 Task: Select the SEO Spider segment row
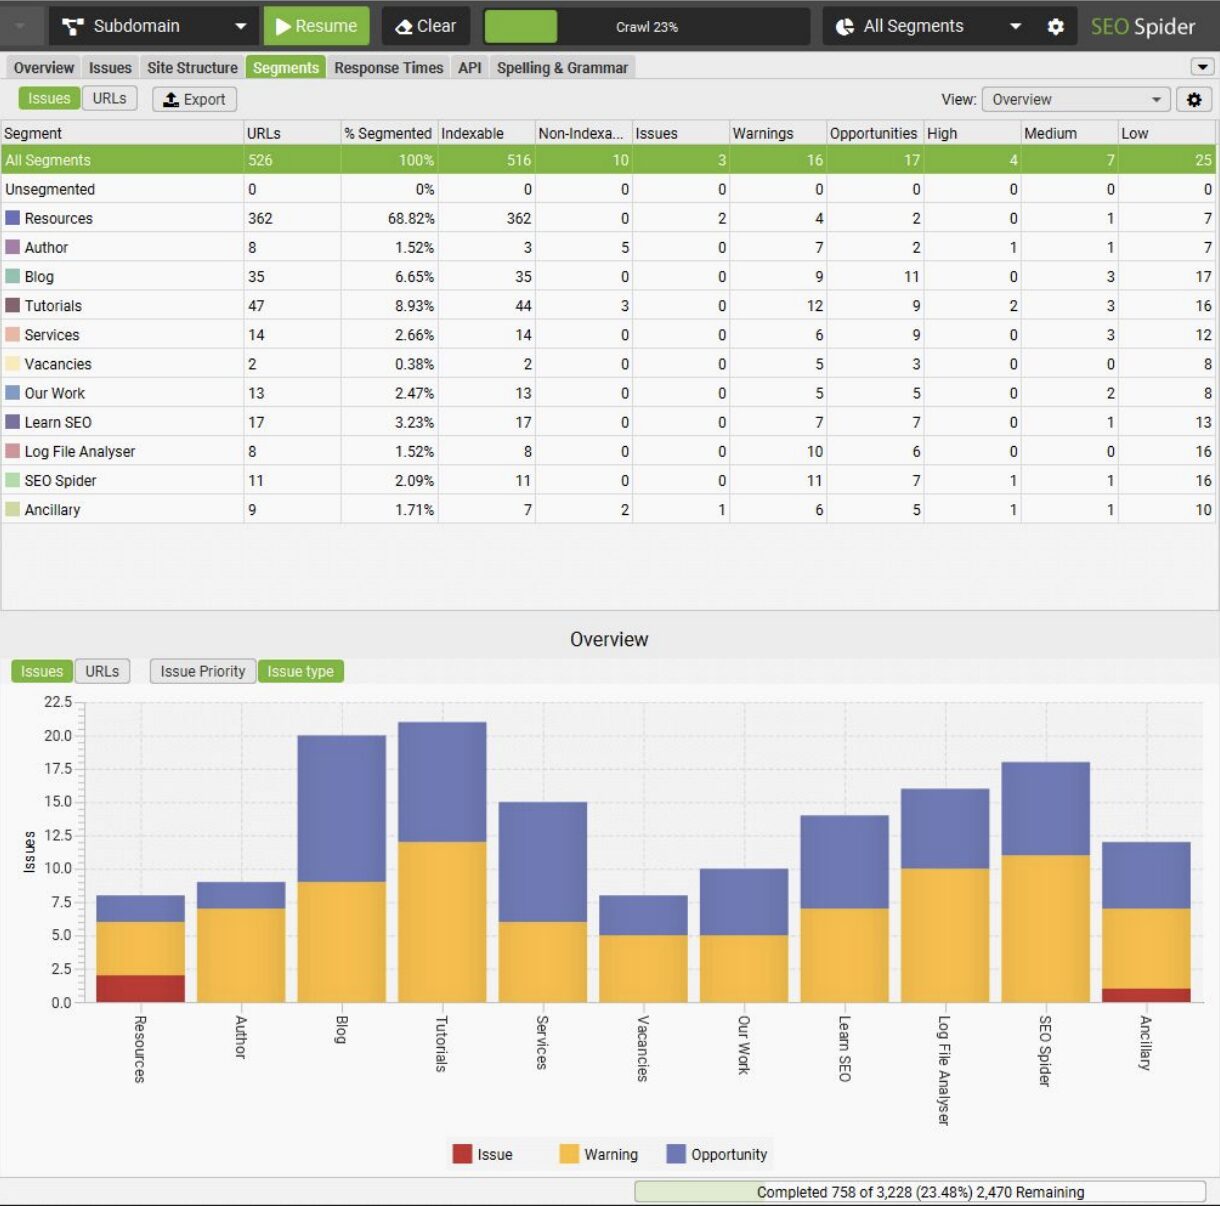pyautogui.click(x=608, y=480)
